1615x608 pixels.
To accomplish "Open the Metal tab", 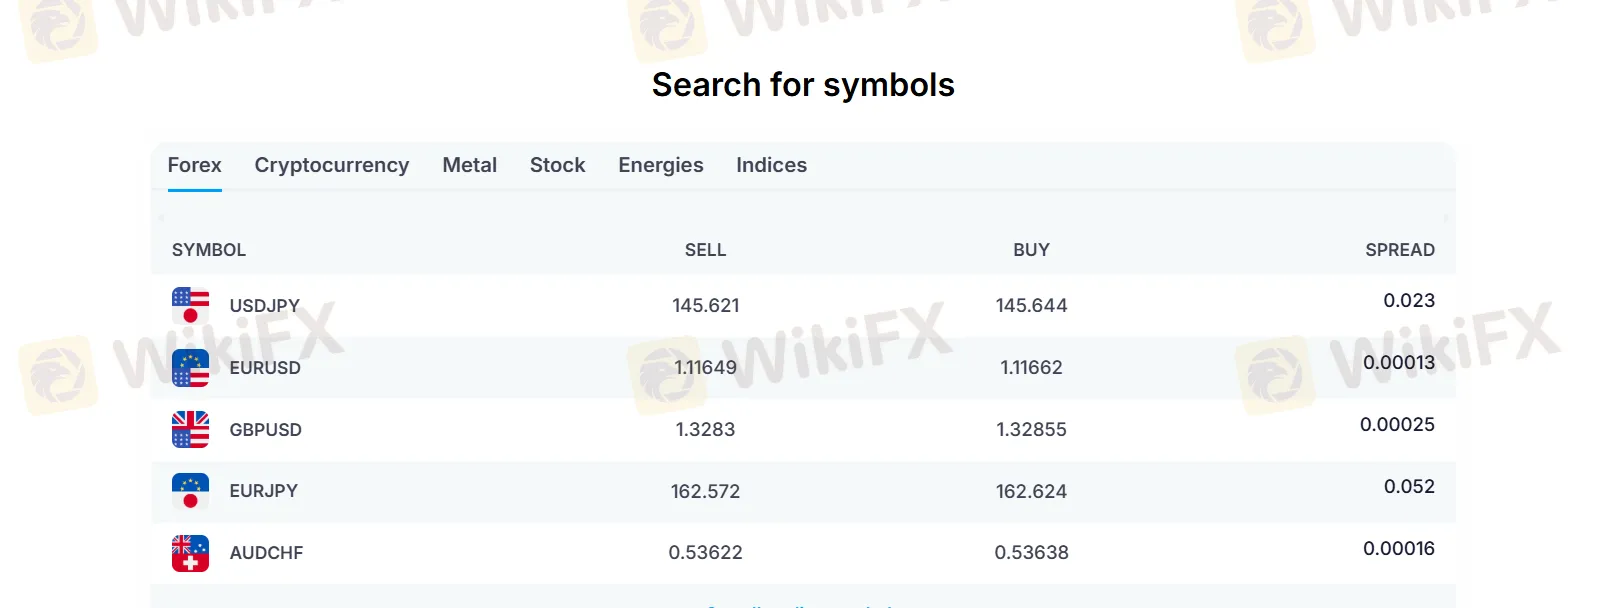I will tap(470, 165).
